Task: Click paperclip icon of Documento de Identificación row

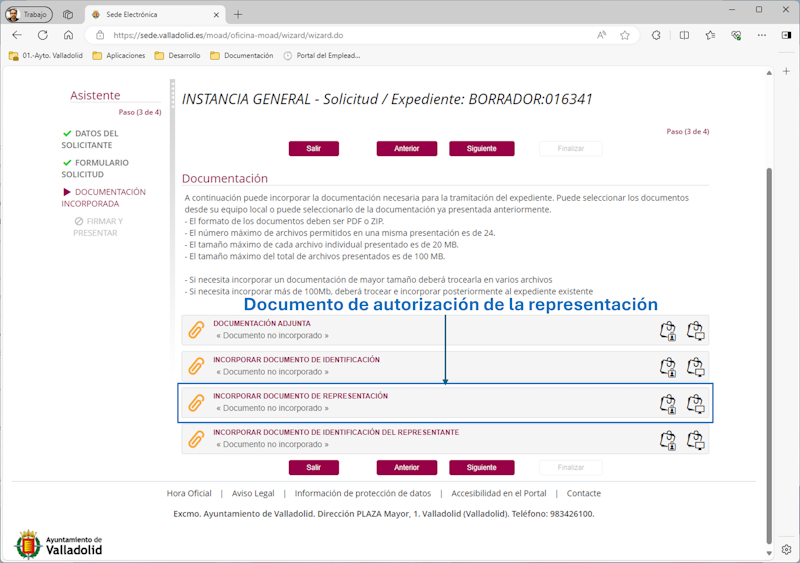Action: (196, 366)
